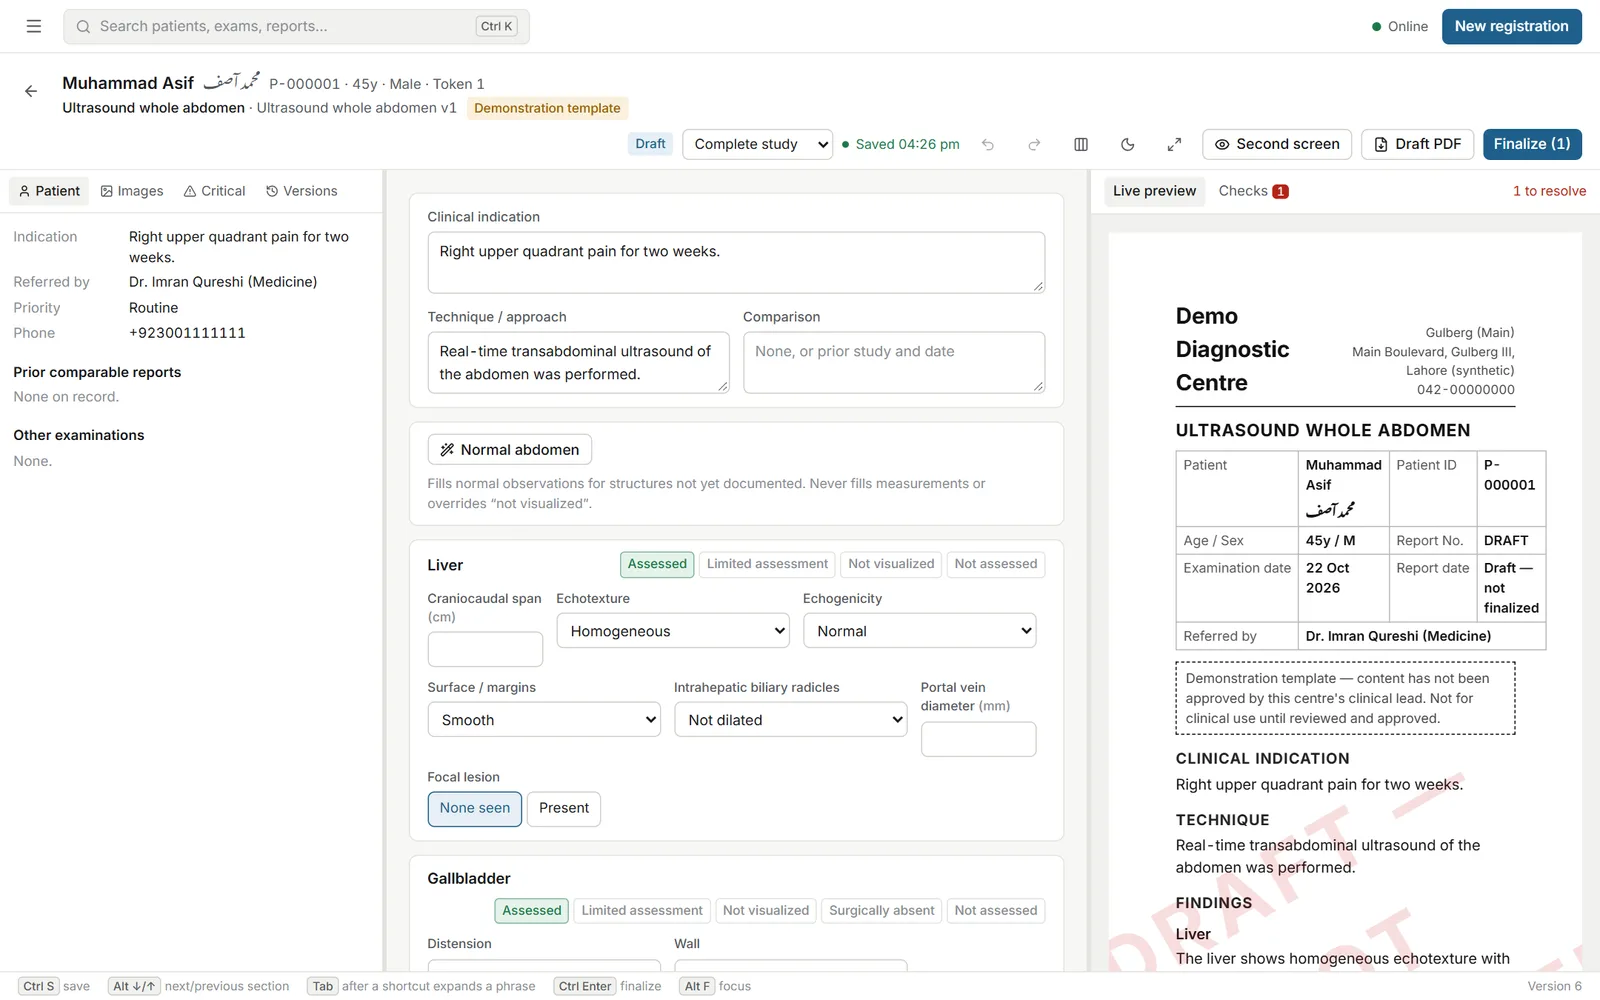Click the Portal vein diameter field
1600x1000 pixels.
(979, 739)
